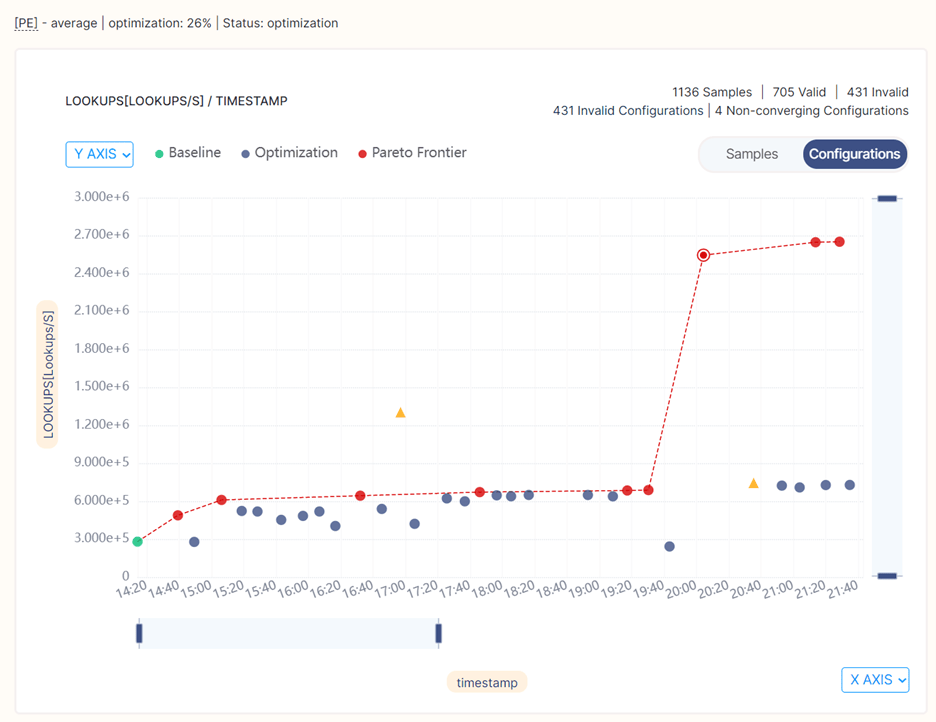
Task: Select the ringed red Pareto point
Action: 703,255
